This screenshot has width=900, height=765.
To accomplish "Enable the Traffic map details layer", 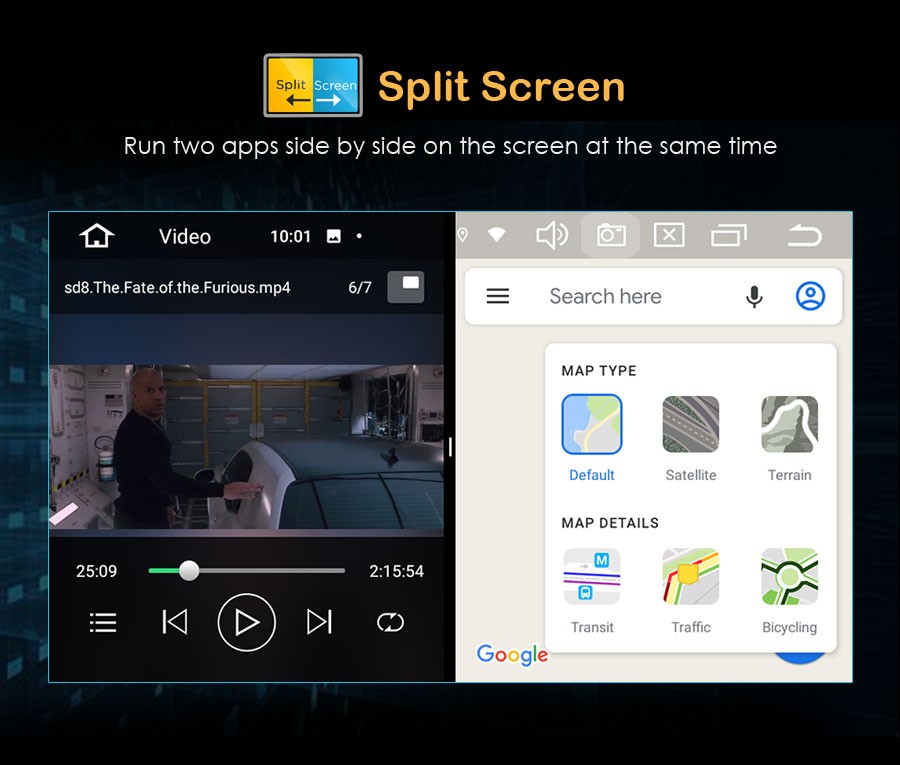I will pos(690,591).
